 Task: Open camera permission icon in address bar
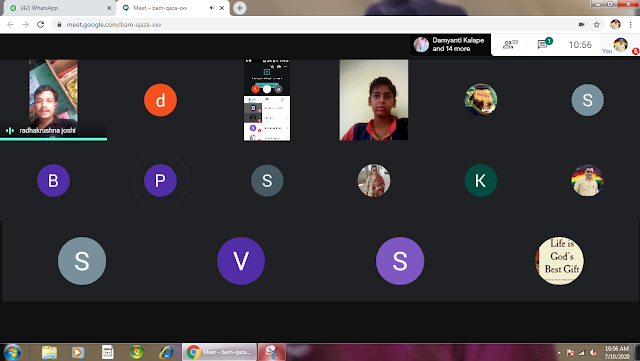tap(582, 25)
